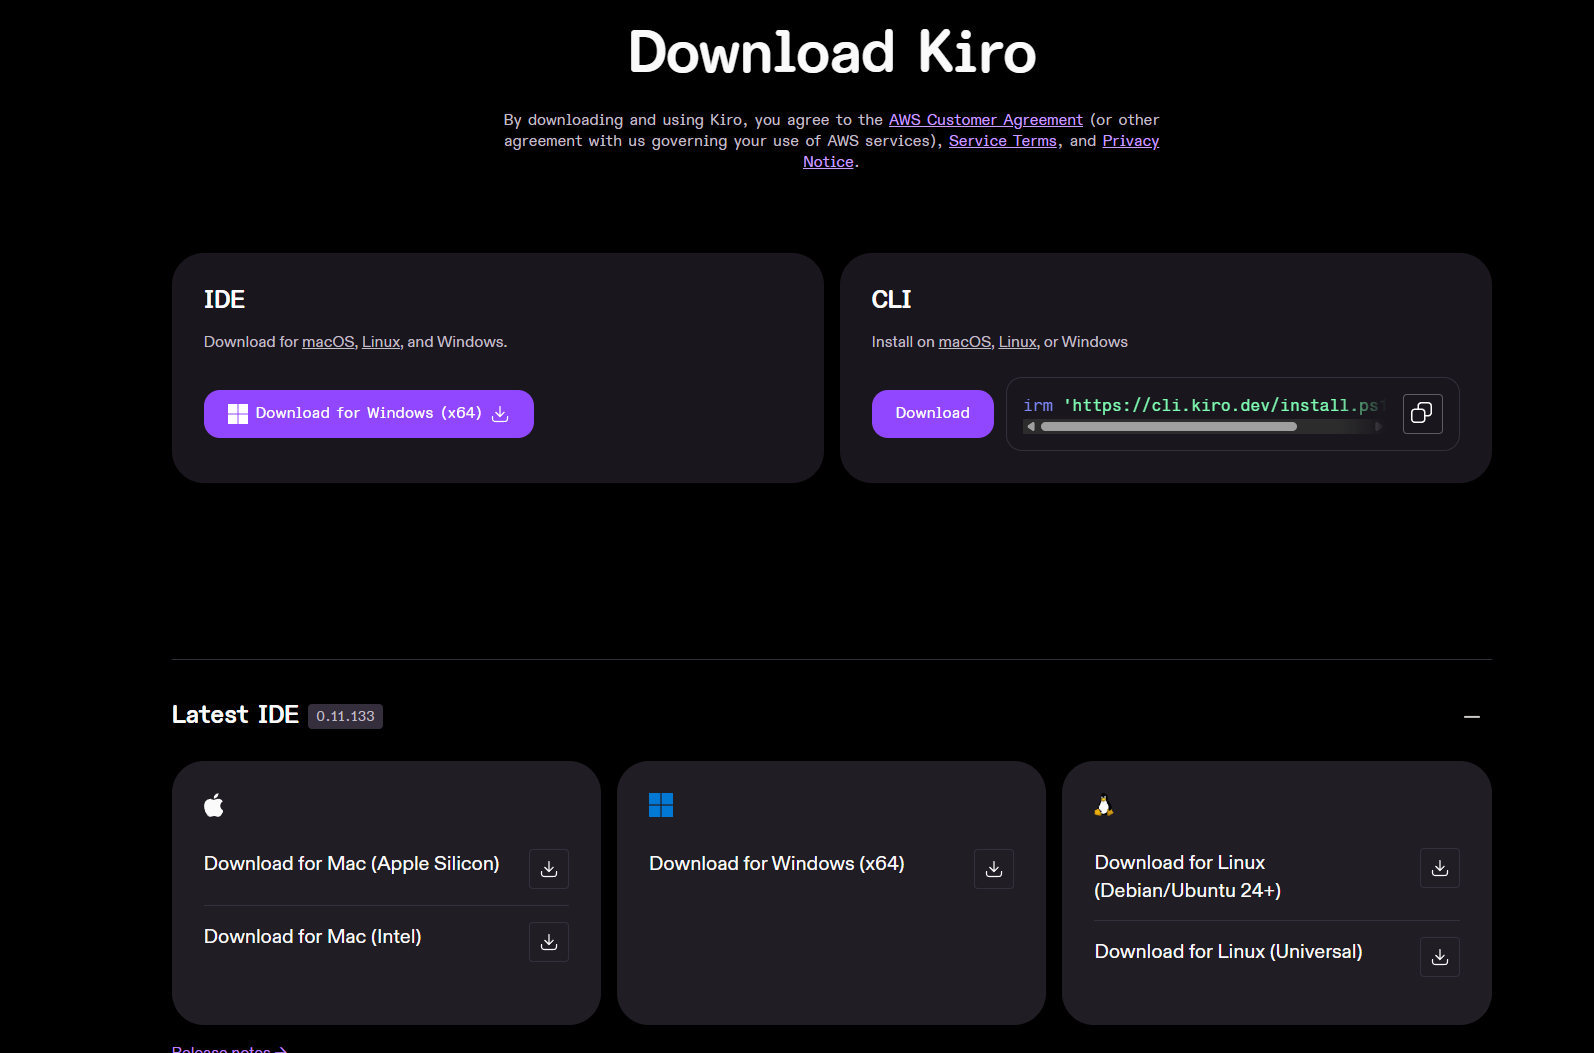The height and width of the screenshot is (1053, 1594).
Task: Copy the CLI install command
Action: tap(1422, 413)
